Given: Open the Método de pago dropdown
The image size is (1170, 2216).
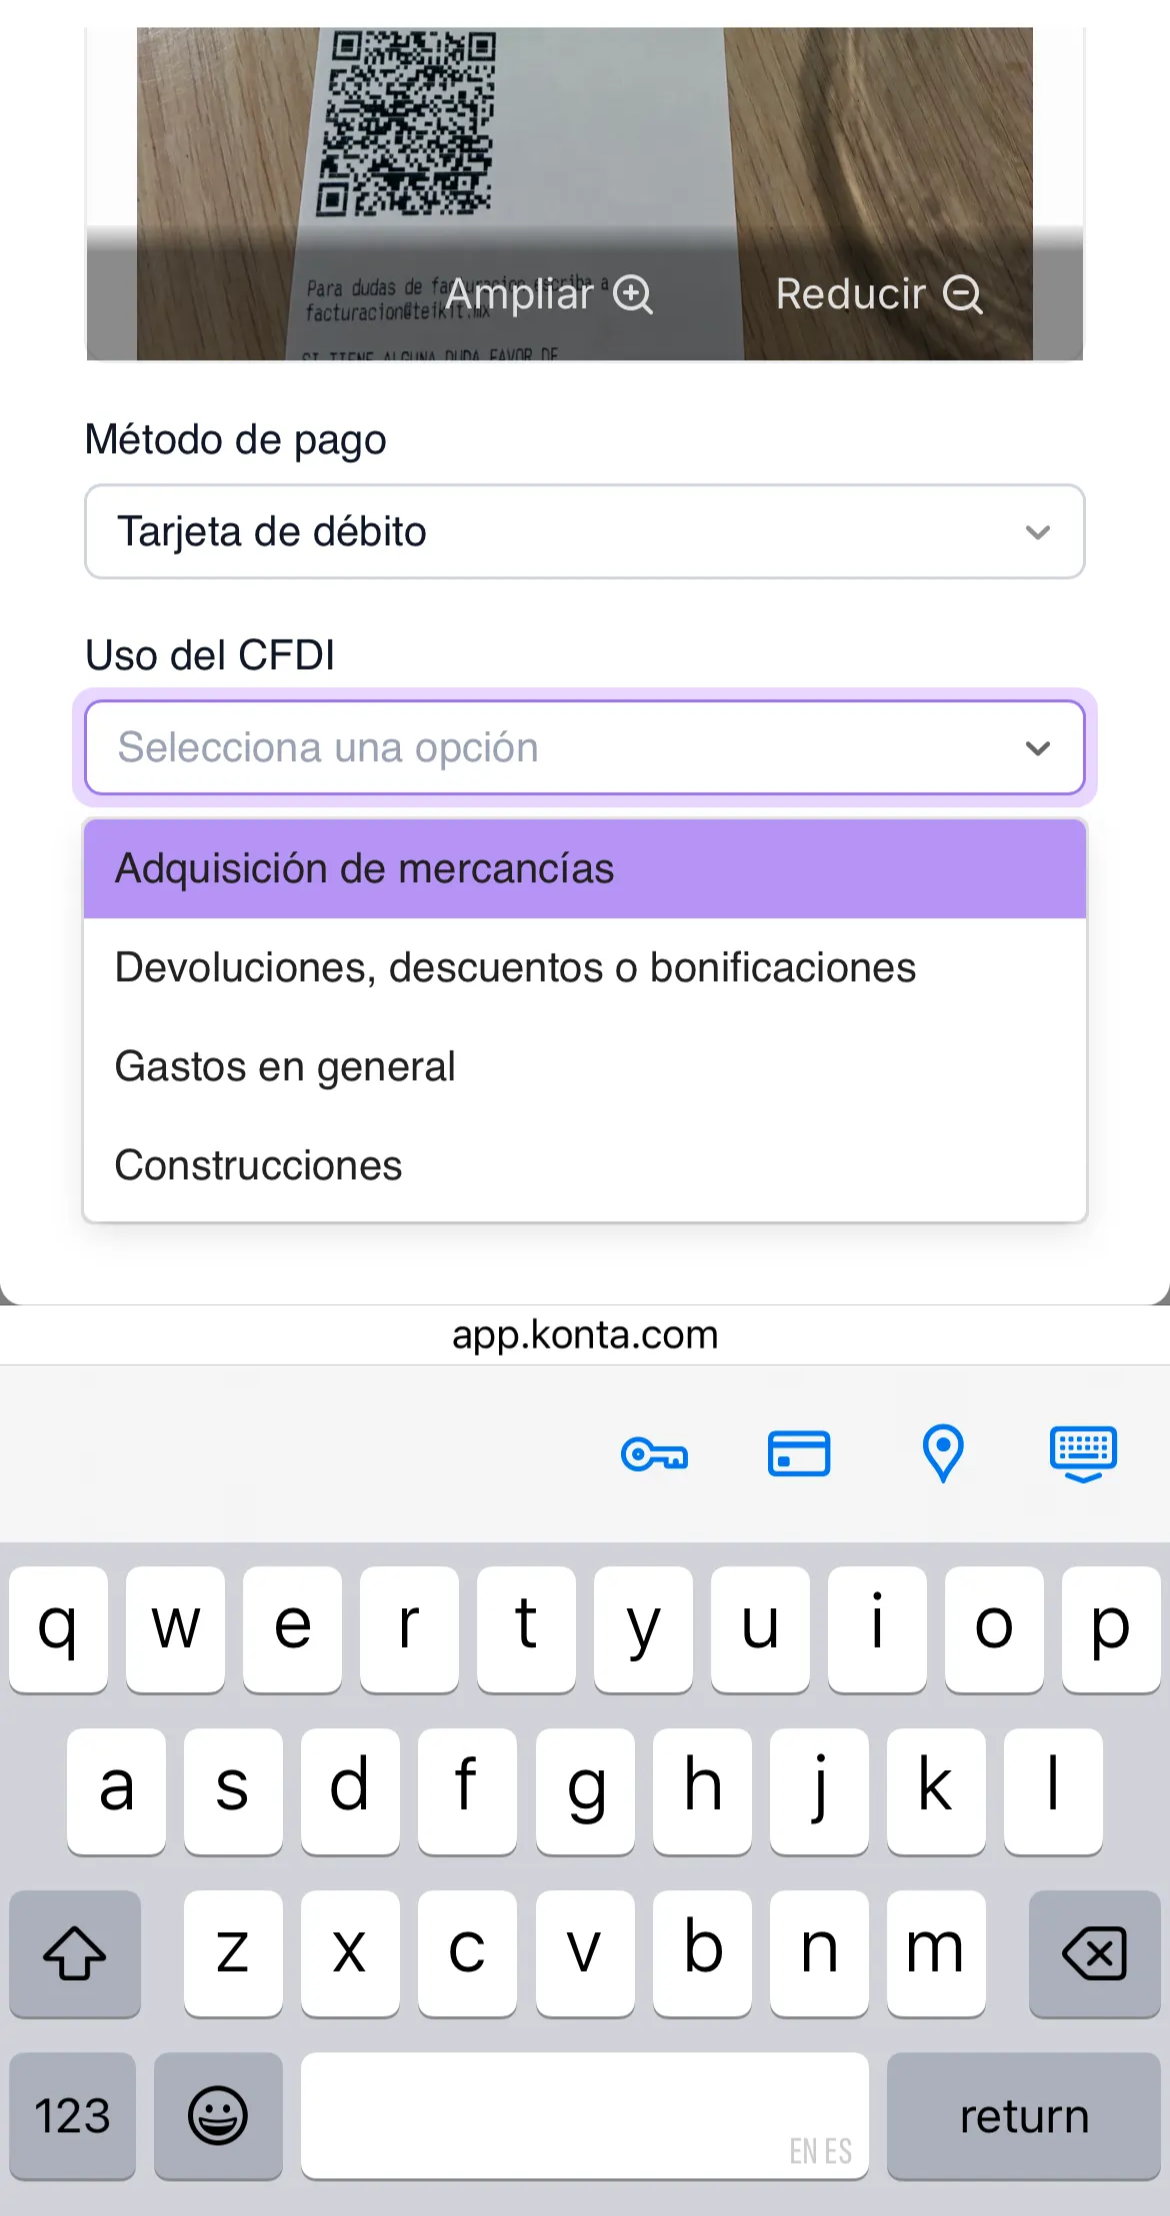Looking at the screenshot, I should pos(585,531).
